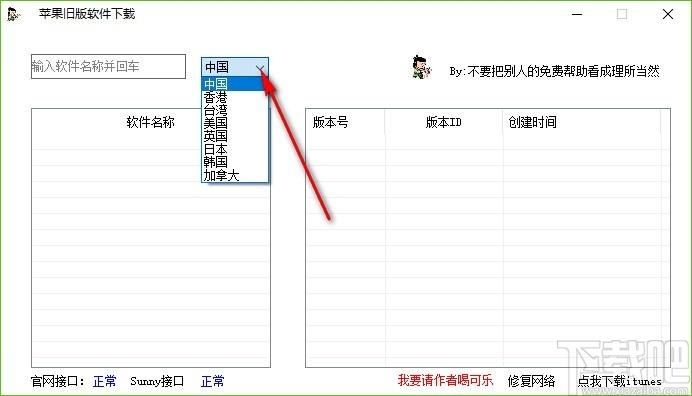The height and width of the screenshot is (396, 692).
Task: Click the By author credit text
Action: [555, 71]
